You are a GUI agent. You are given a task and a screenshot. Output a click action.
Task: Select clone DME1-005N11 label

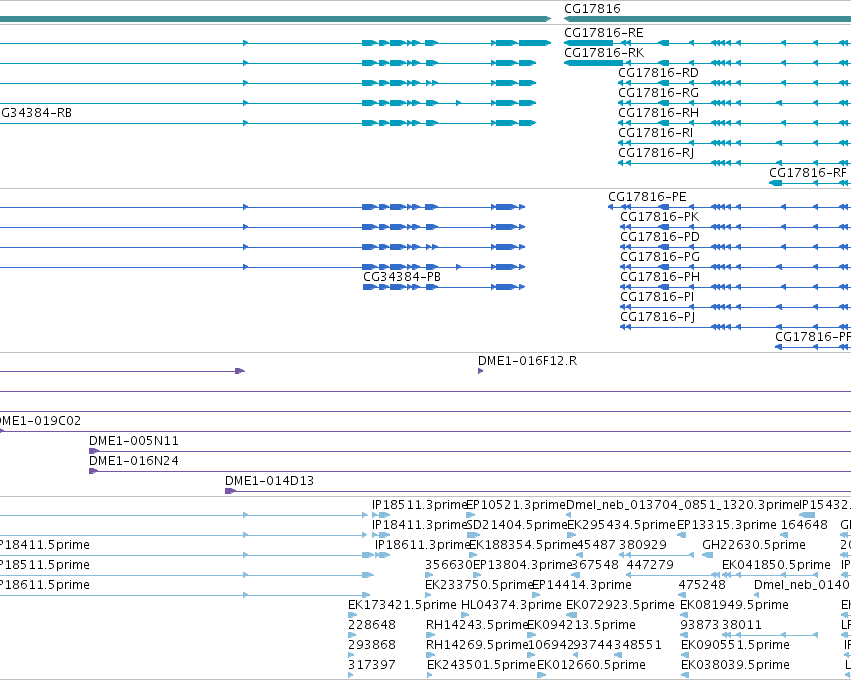(134, 441)
